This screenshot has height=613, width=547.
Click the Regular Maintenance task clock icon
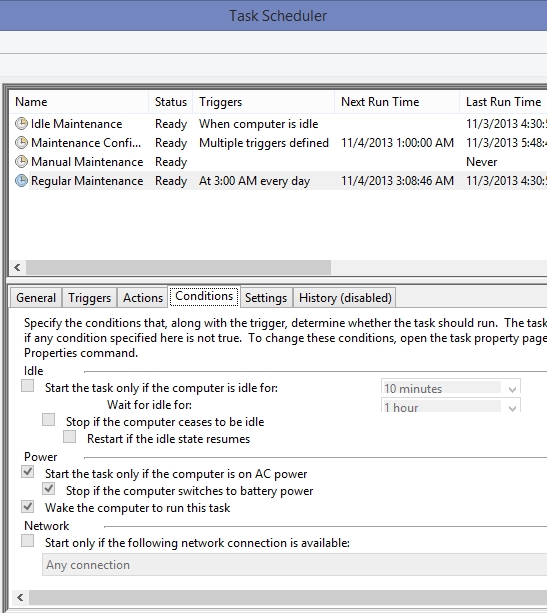pyautogui.click(x=22, y=181)
